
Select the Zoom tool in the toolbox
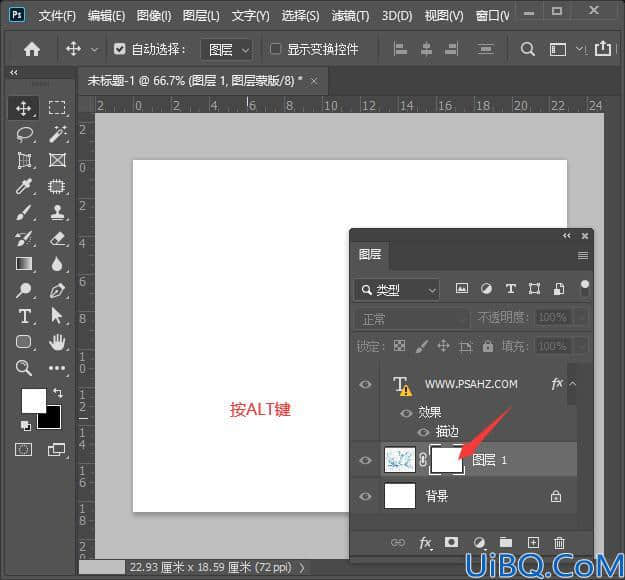tap(24, 368)
